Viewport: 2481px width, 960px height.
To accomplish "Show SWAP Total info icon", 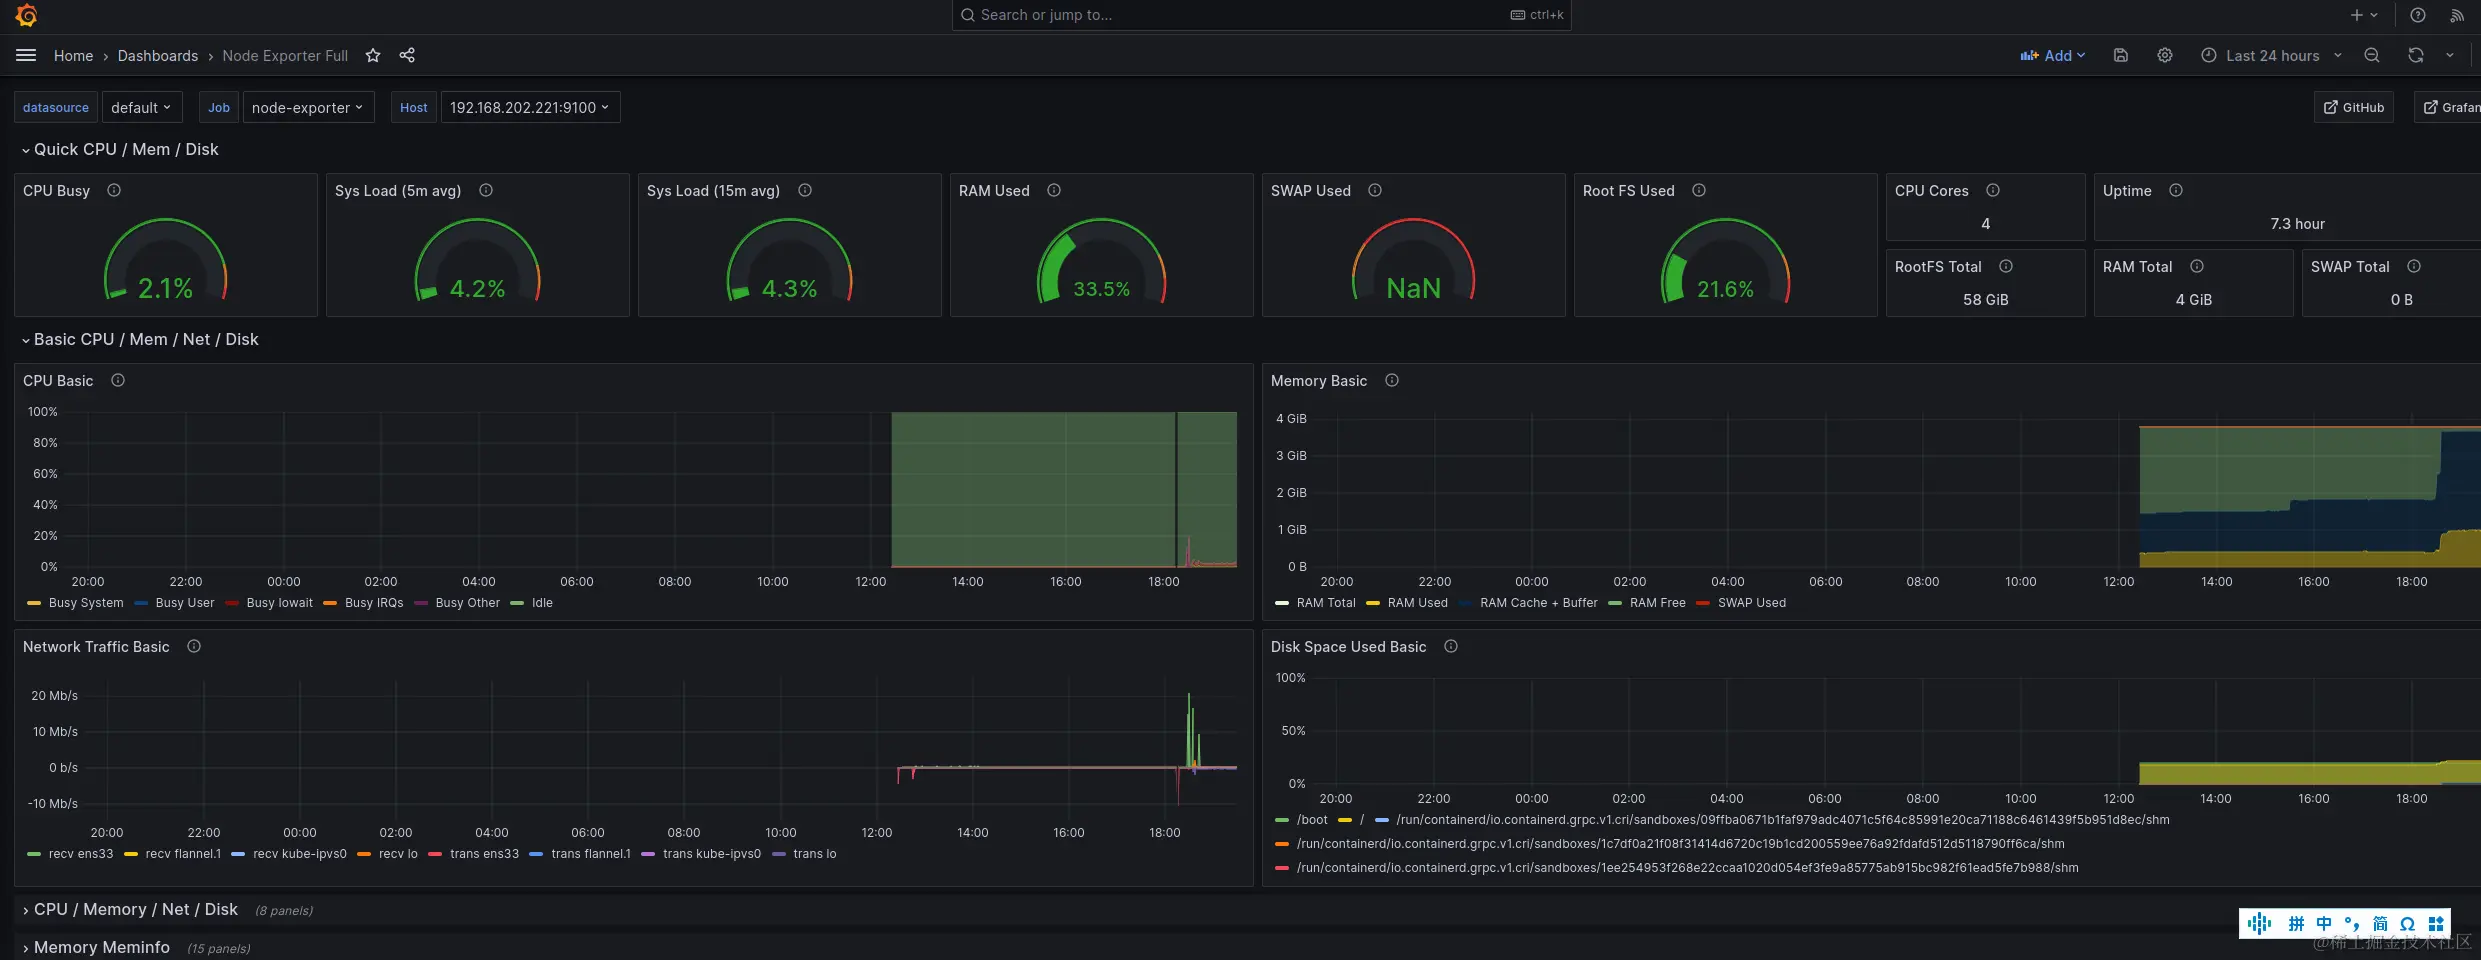I will 2414,266.
